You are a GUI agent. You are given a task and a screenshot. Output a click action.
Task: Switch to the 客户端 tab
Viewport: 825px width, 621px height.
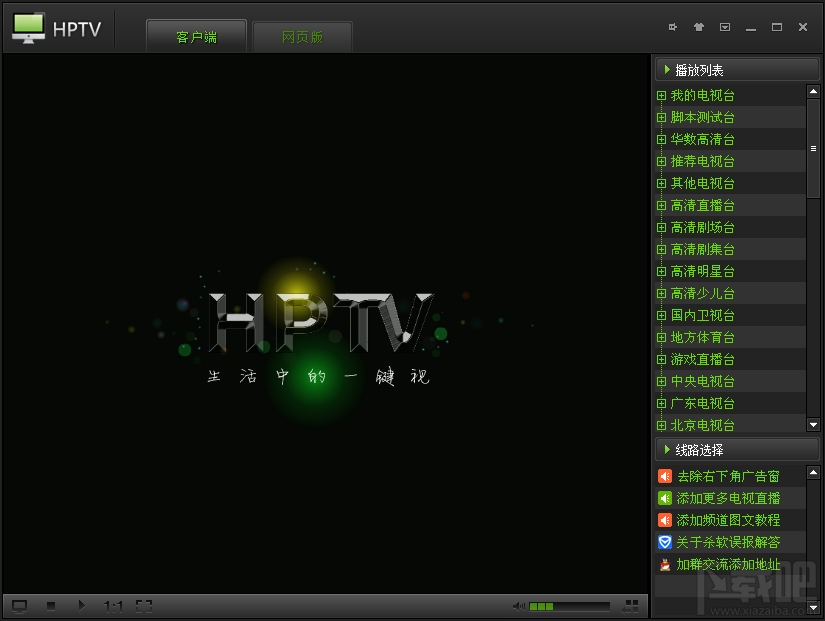(x=196, y=37)
